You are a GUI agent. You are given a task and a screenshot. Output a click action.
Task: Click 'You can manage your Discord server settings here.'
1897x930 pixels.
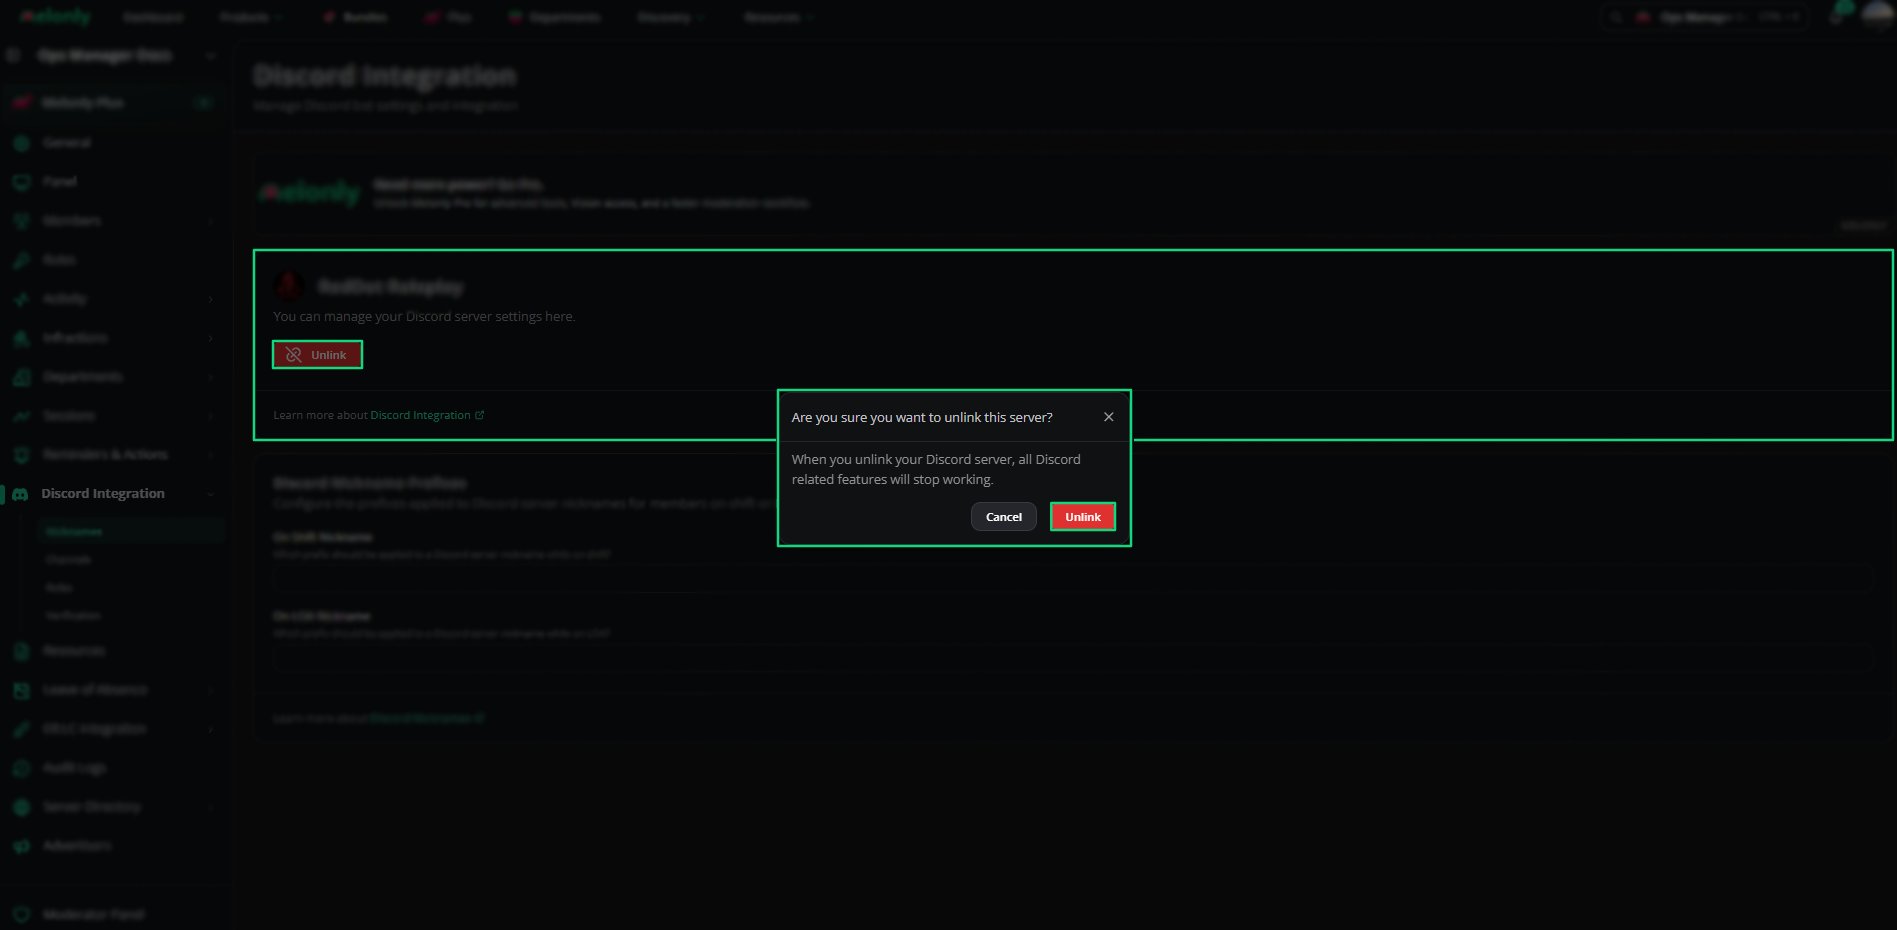pos(424,316)
